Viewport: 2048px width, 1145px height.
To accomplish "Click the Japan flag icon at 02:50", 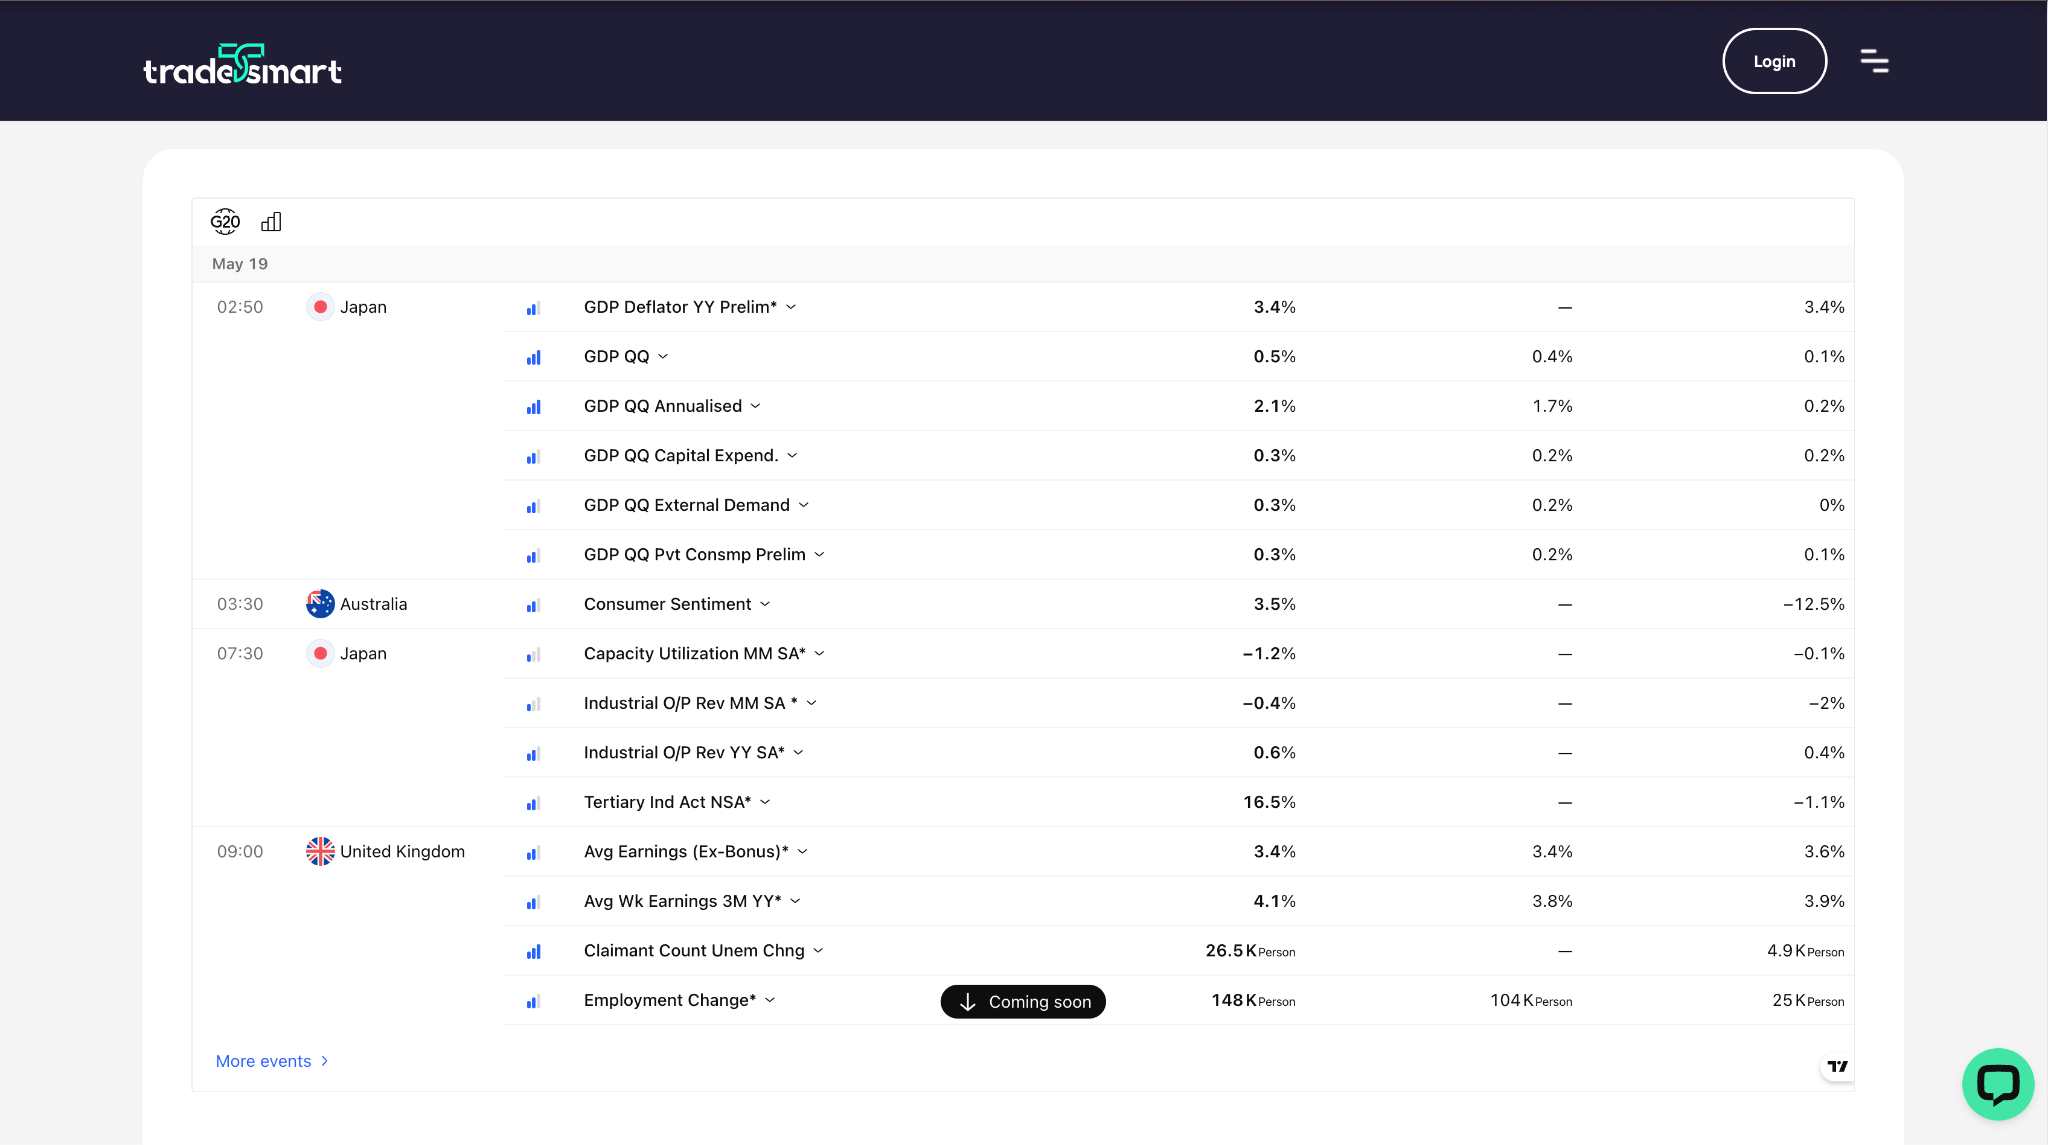I will tap(320, 307).
